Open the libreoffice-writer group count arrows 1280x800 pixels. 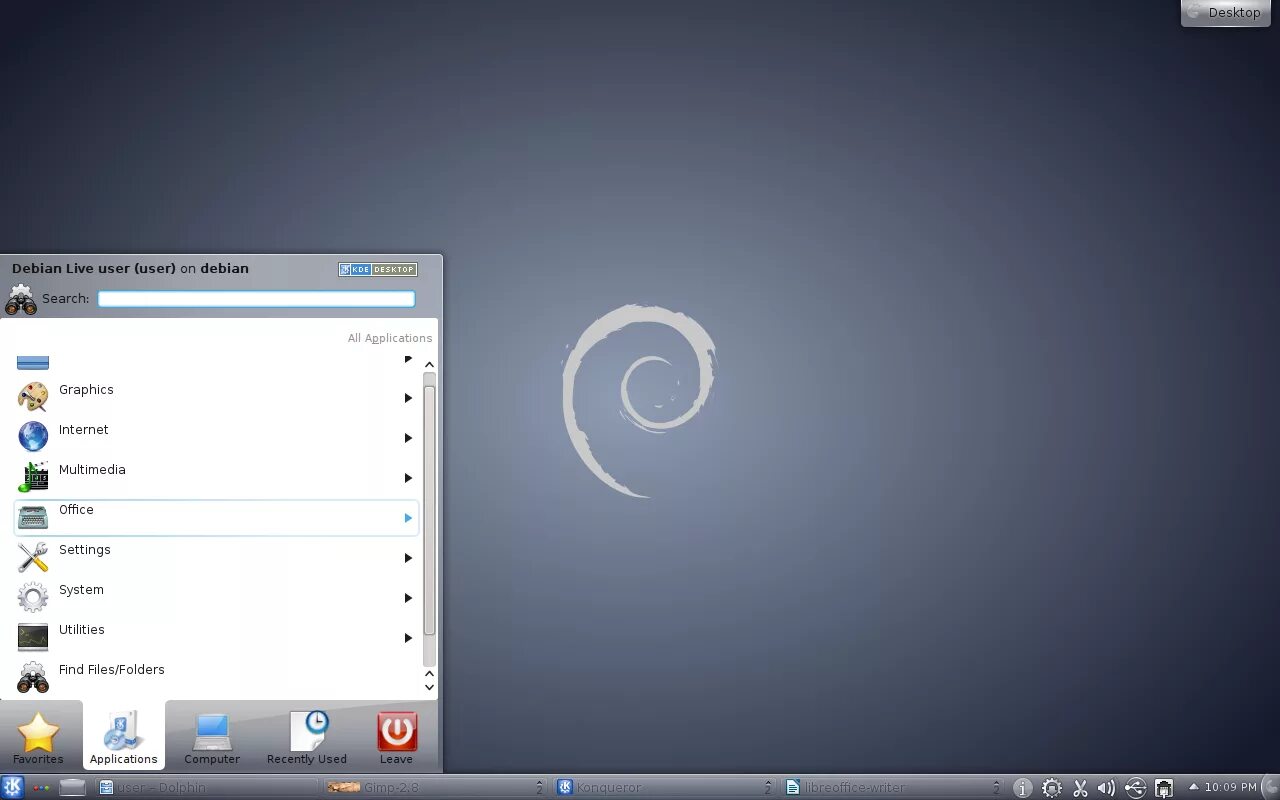coord(996,787)
